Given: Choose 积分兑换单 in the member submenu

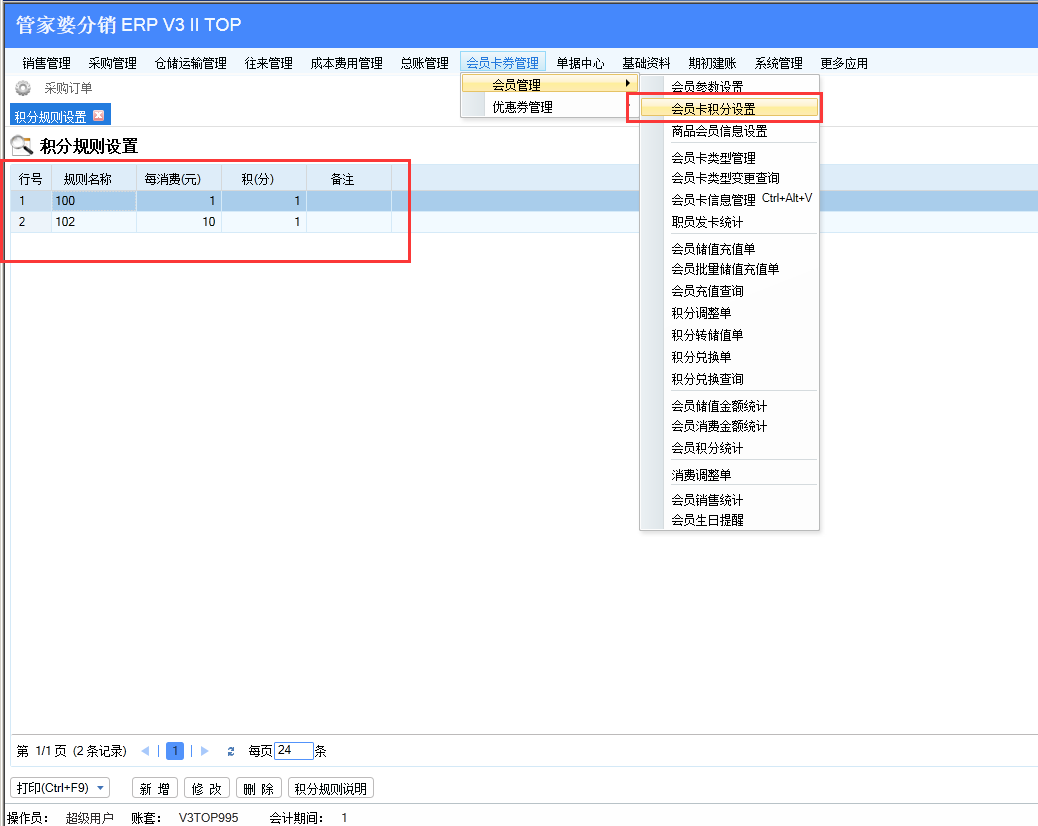Looking at the screenshot, I should coord(701,357).
